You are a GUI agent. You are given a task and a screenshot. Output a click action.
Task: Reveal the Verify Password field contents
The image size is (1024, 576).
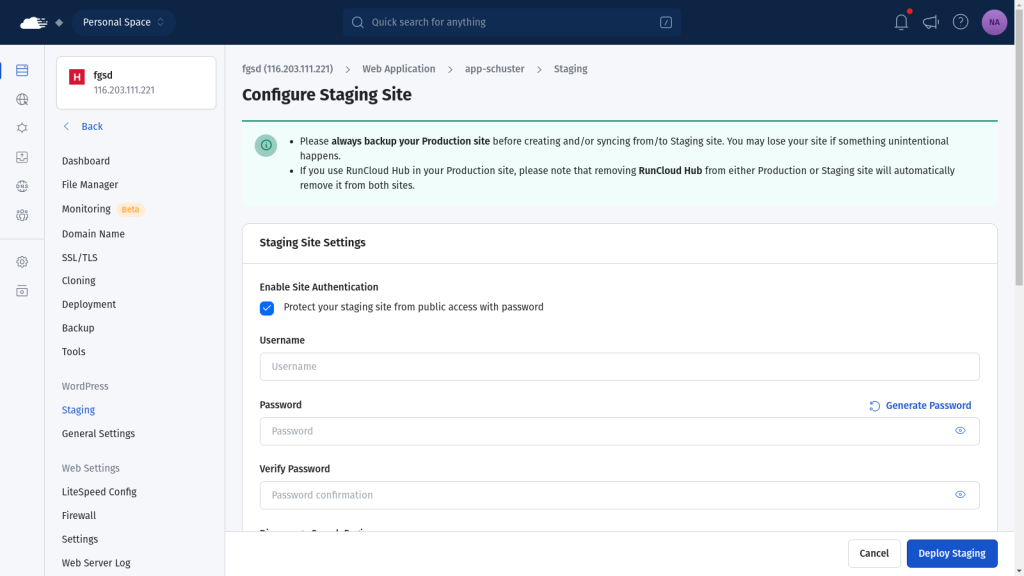960,495
